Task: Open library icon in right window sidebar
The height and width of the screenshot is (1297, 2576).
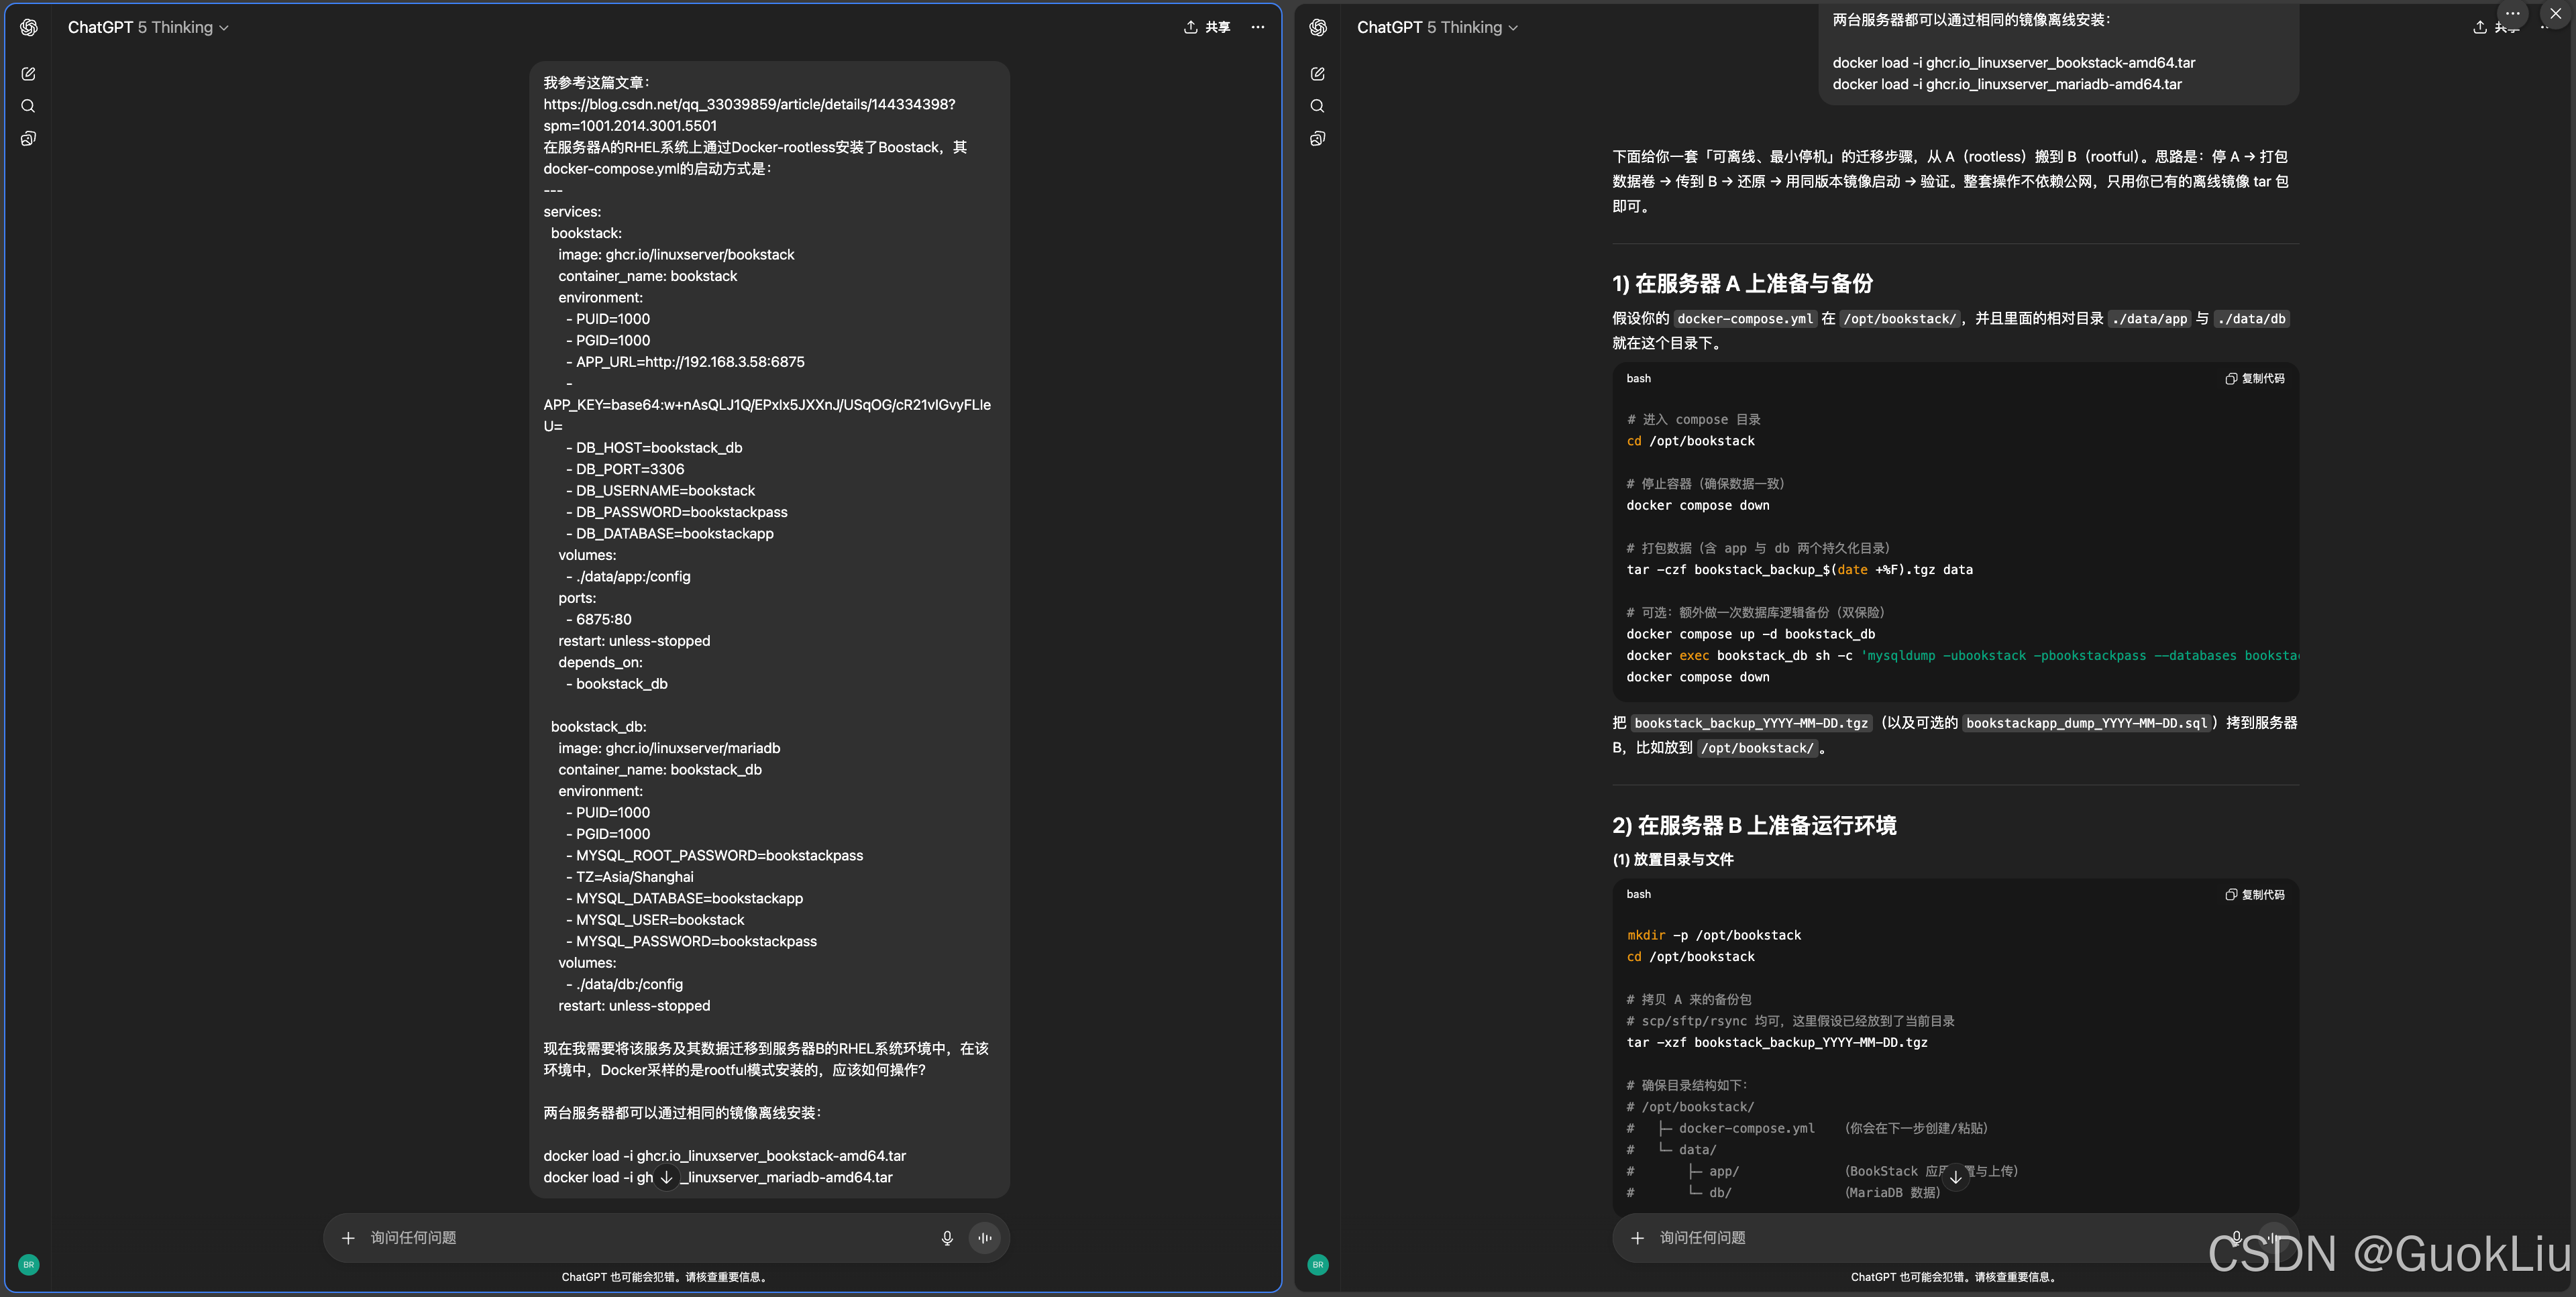Action: point(1318,139)
